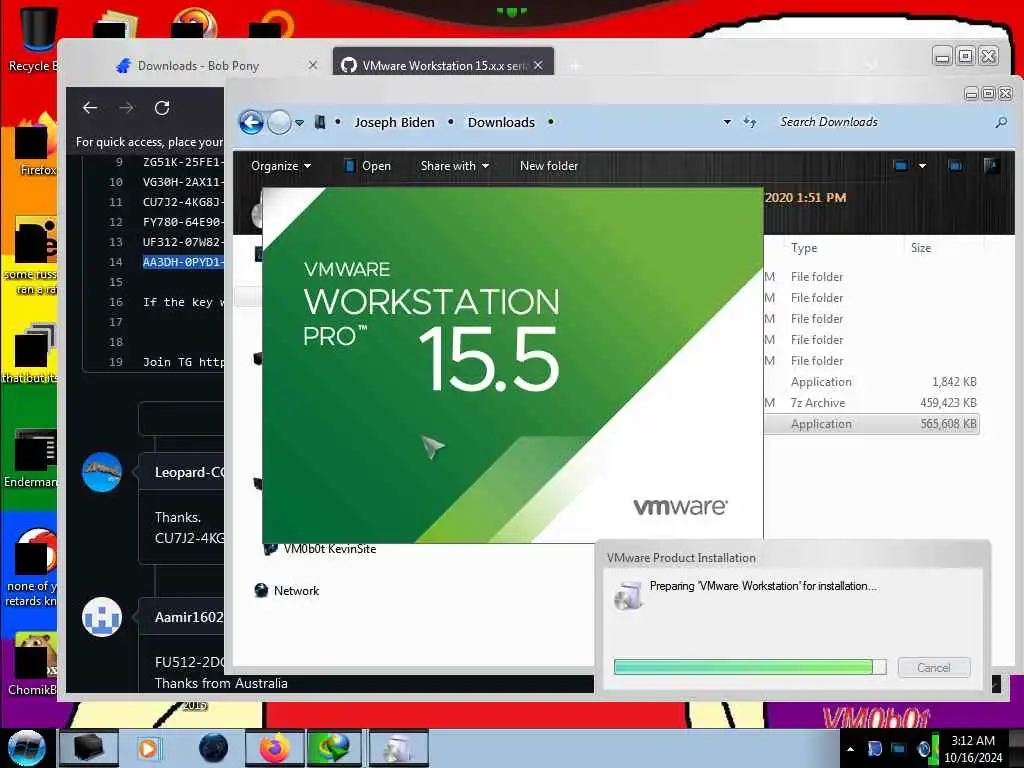This screenshot has height=768, width=1024.
Task: Close the Downloads - Bob Pony tab
Action: [x=313, y=65]
